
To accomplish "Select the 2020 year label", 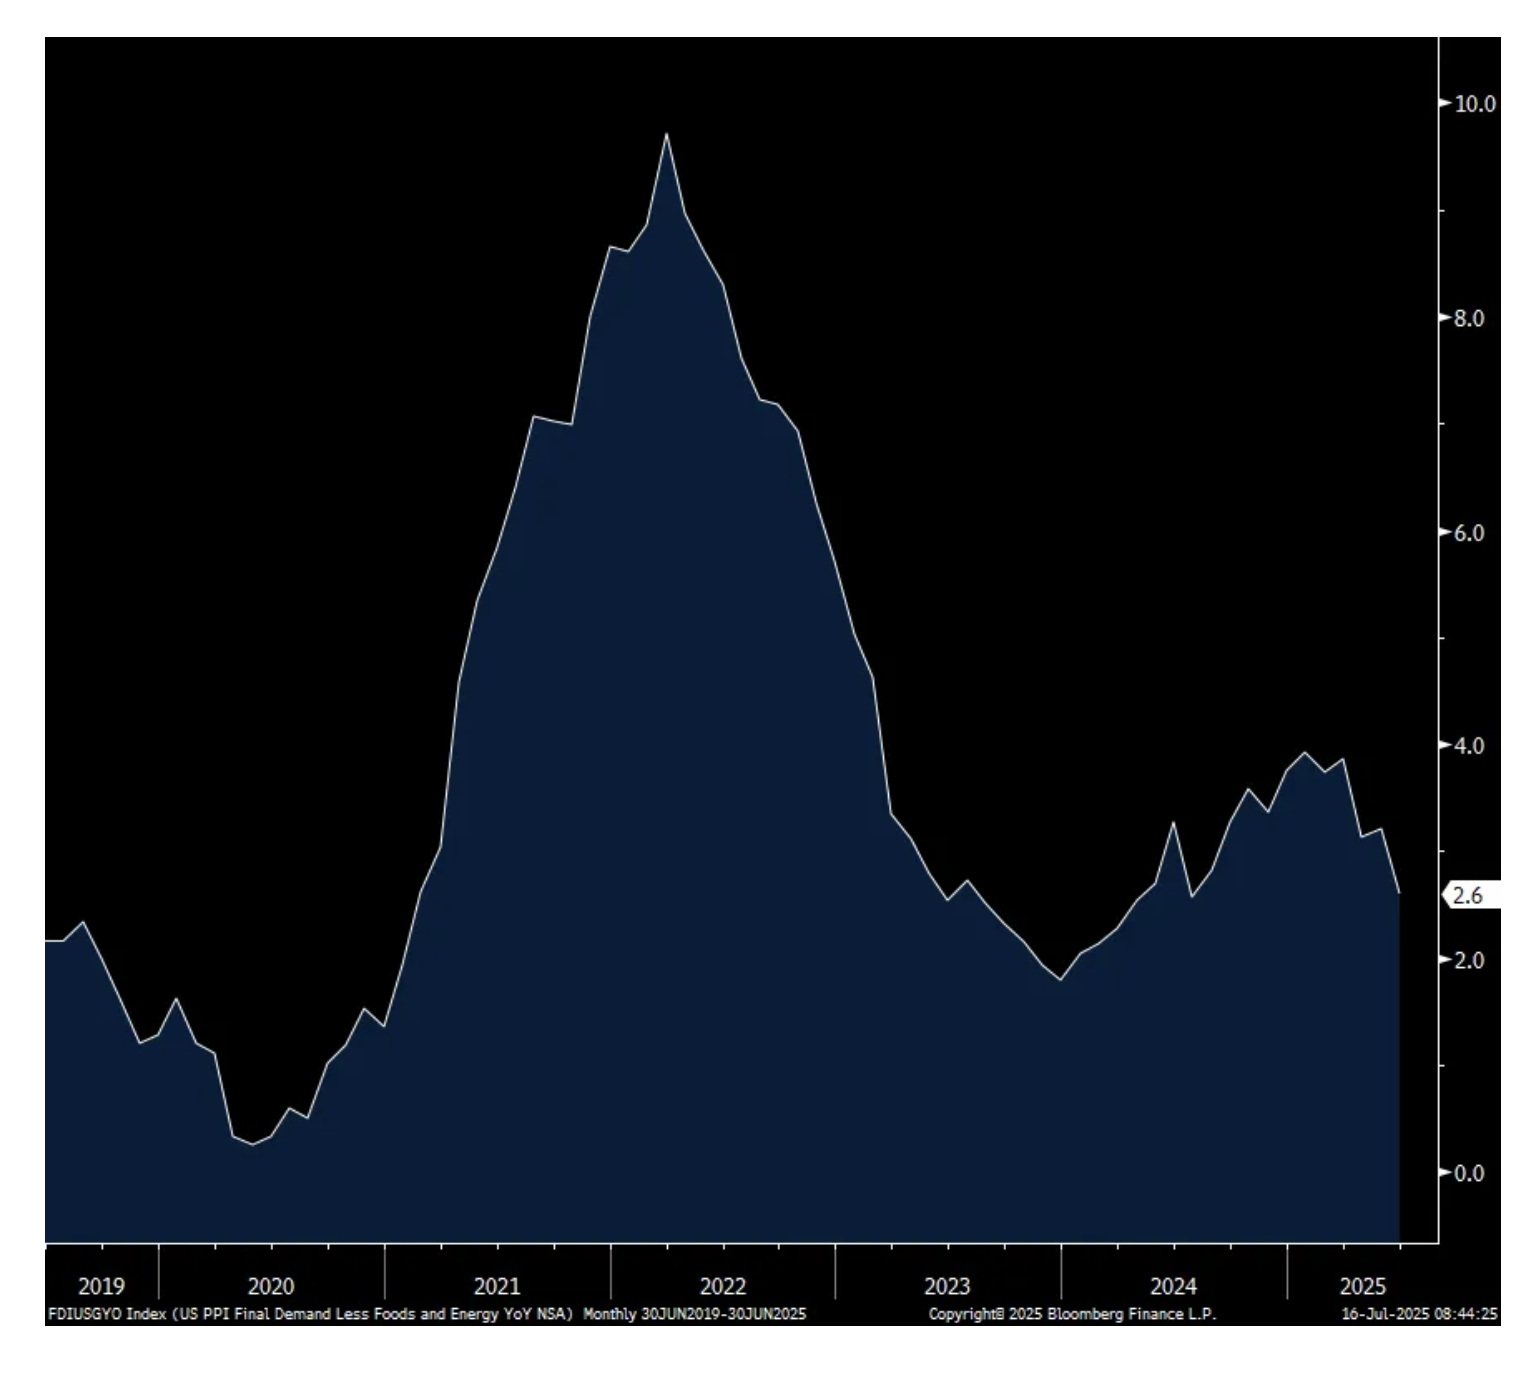I will (x=271, y=1286).
